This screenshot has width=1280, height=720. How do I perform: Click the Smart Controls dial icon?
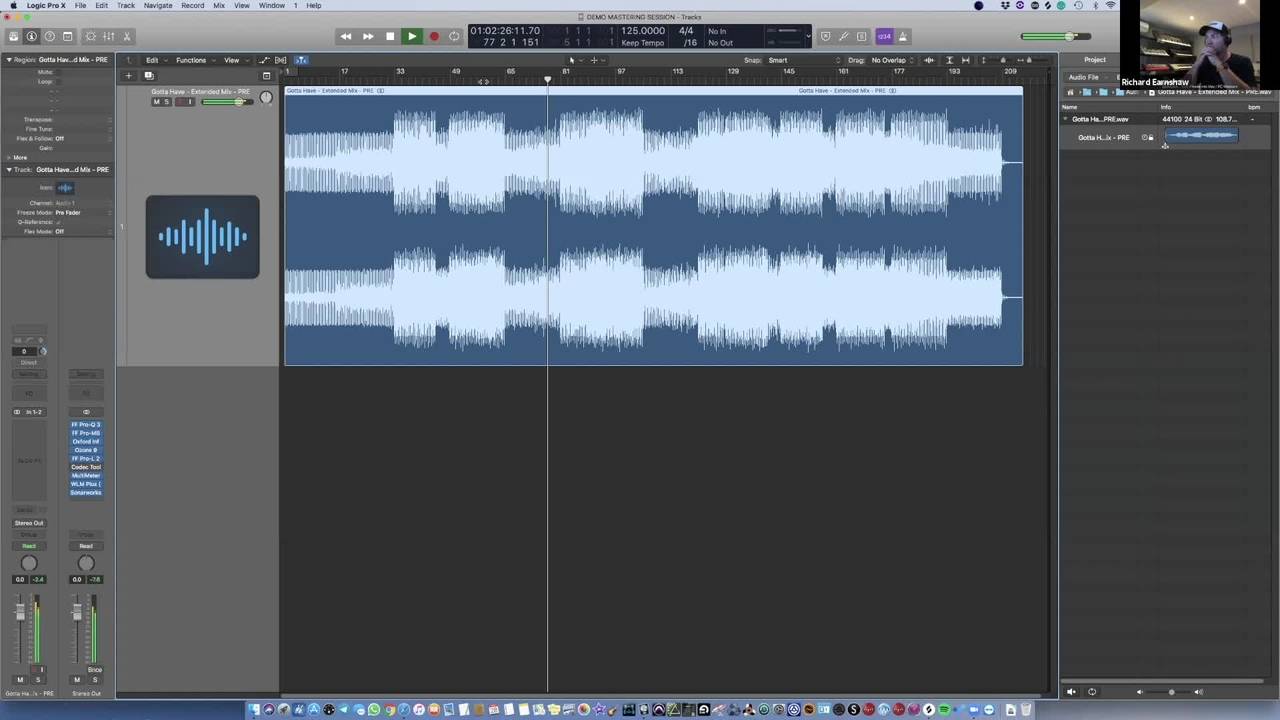[90, 36]
